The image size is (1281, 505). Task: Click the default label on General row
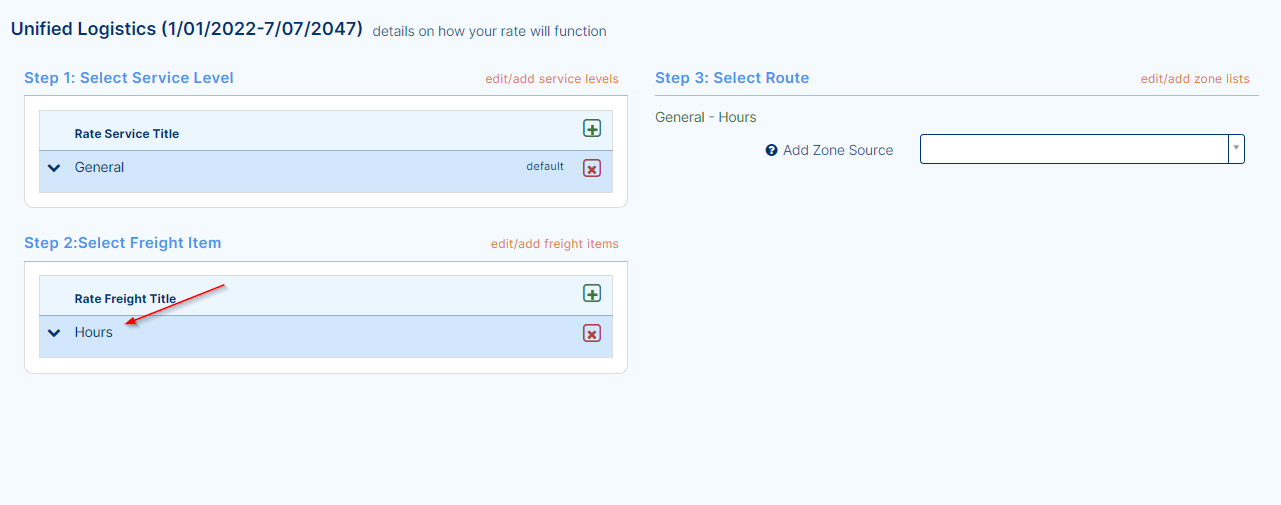click(x=545, y=166)
